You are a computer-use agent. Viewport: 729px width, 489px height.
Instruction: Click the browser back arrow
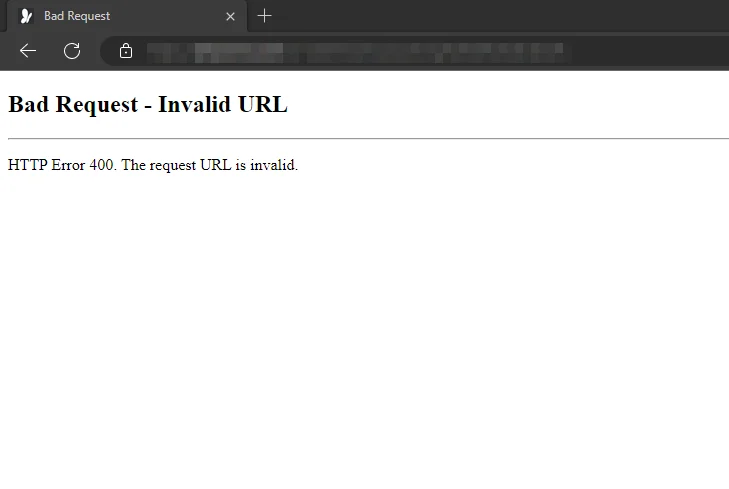point(28,51)
